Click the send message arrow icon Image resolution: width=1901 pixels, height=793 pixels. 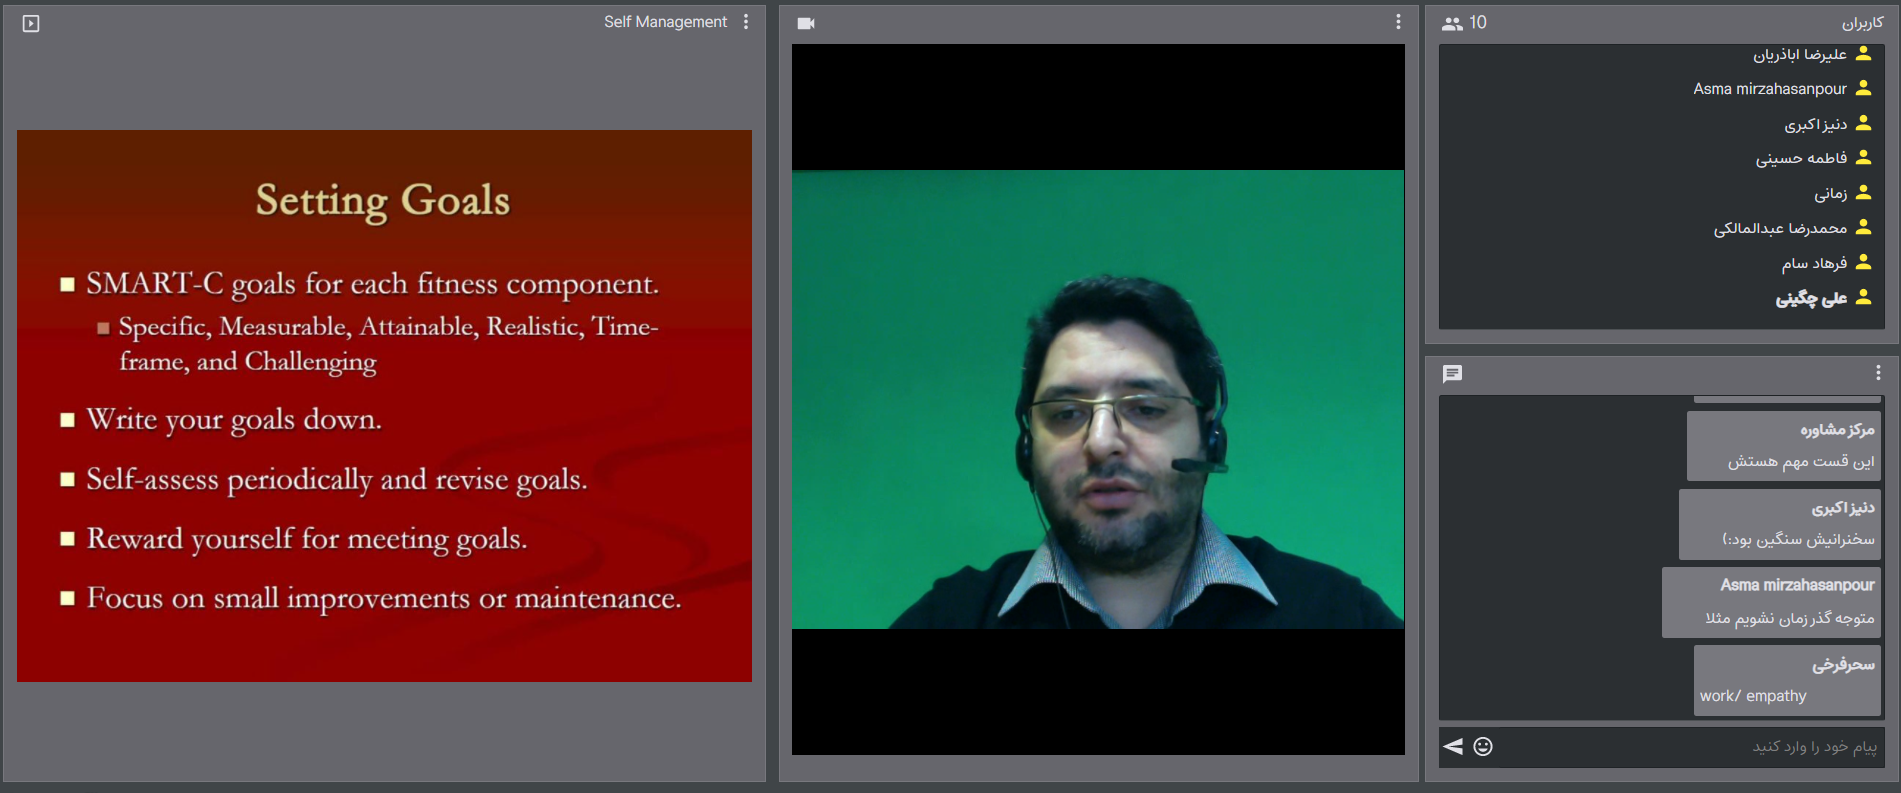[x=1453, y=746]
